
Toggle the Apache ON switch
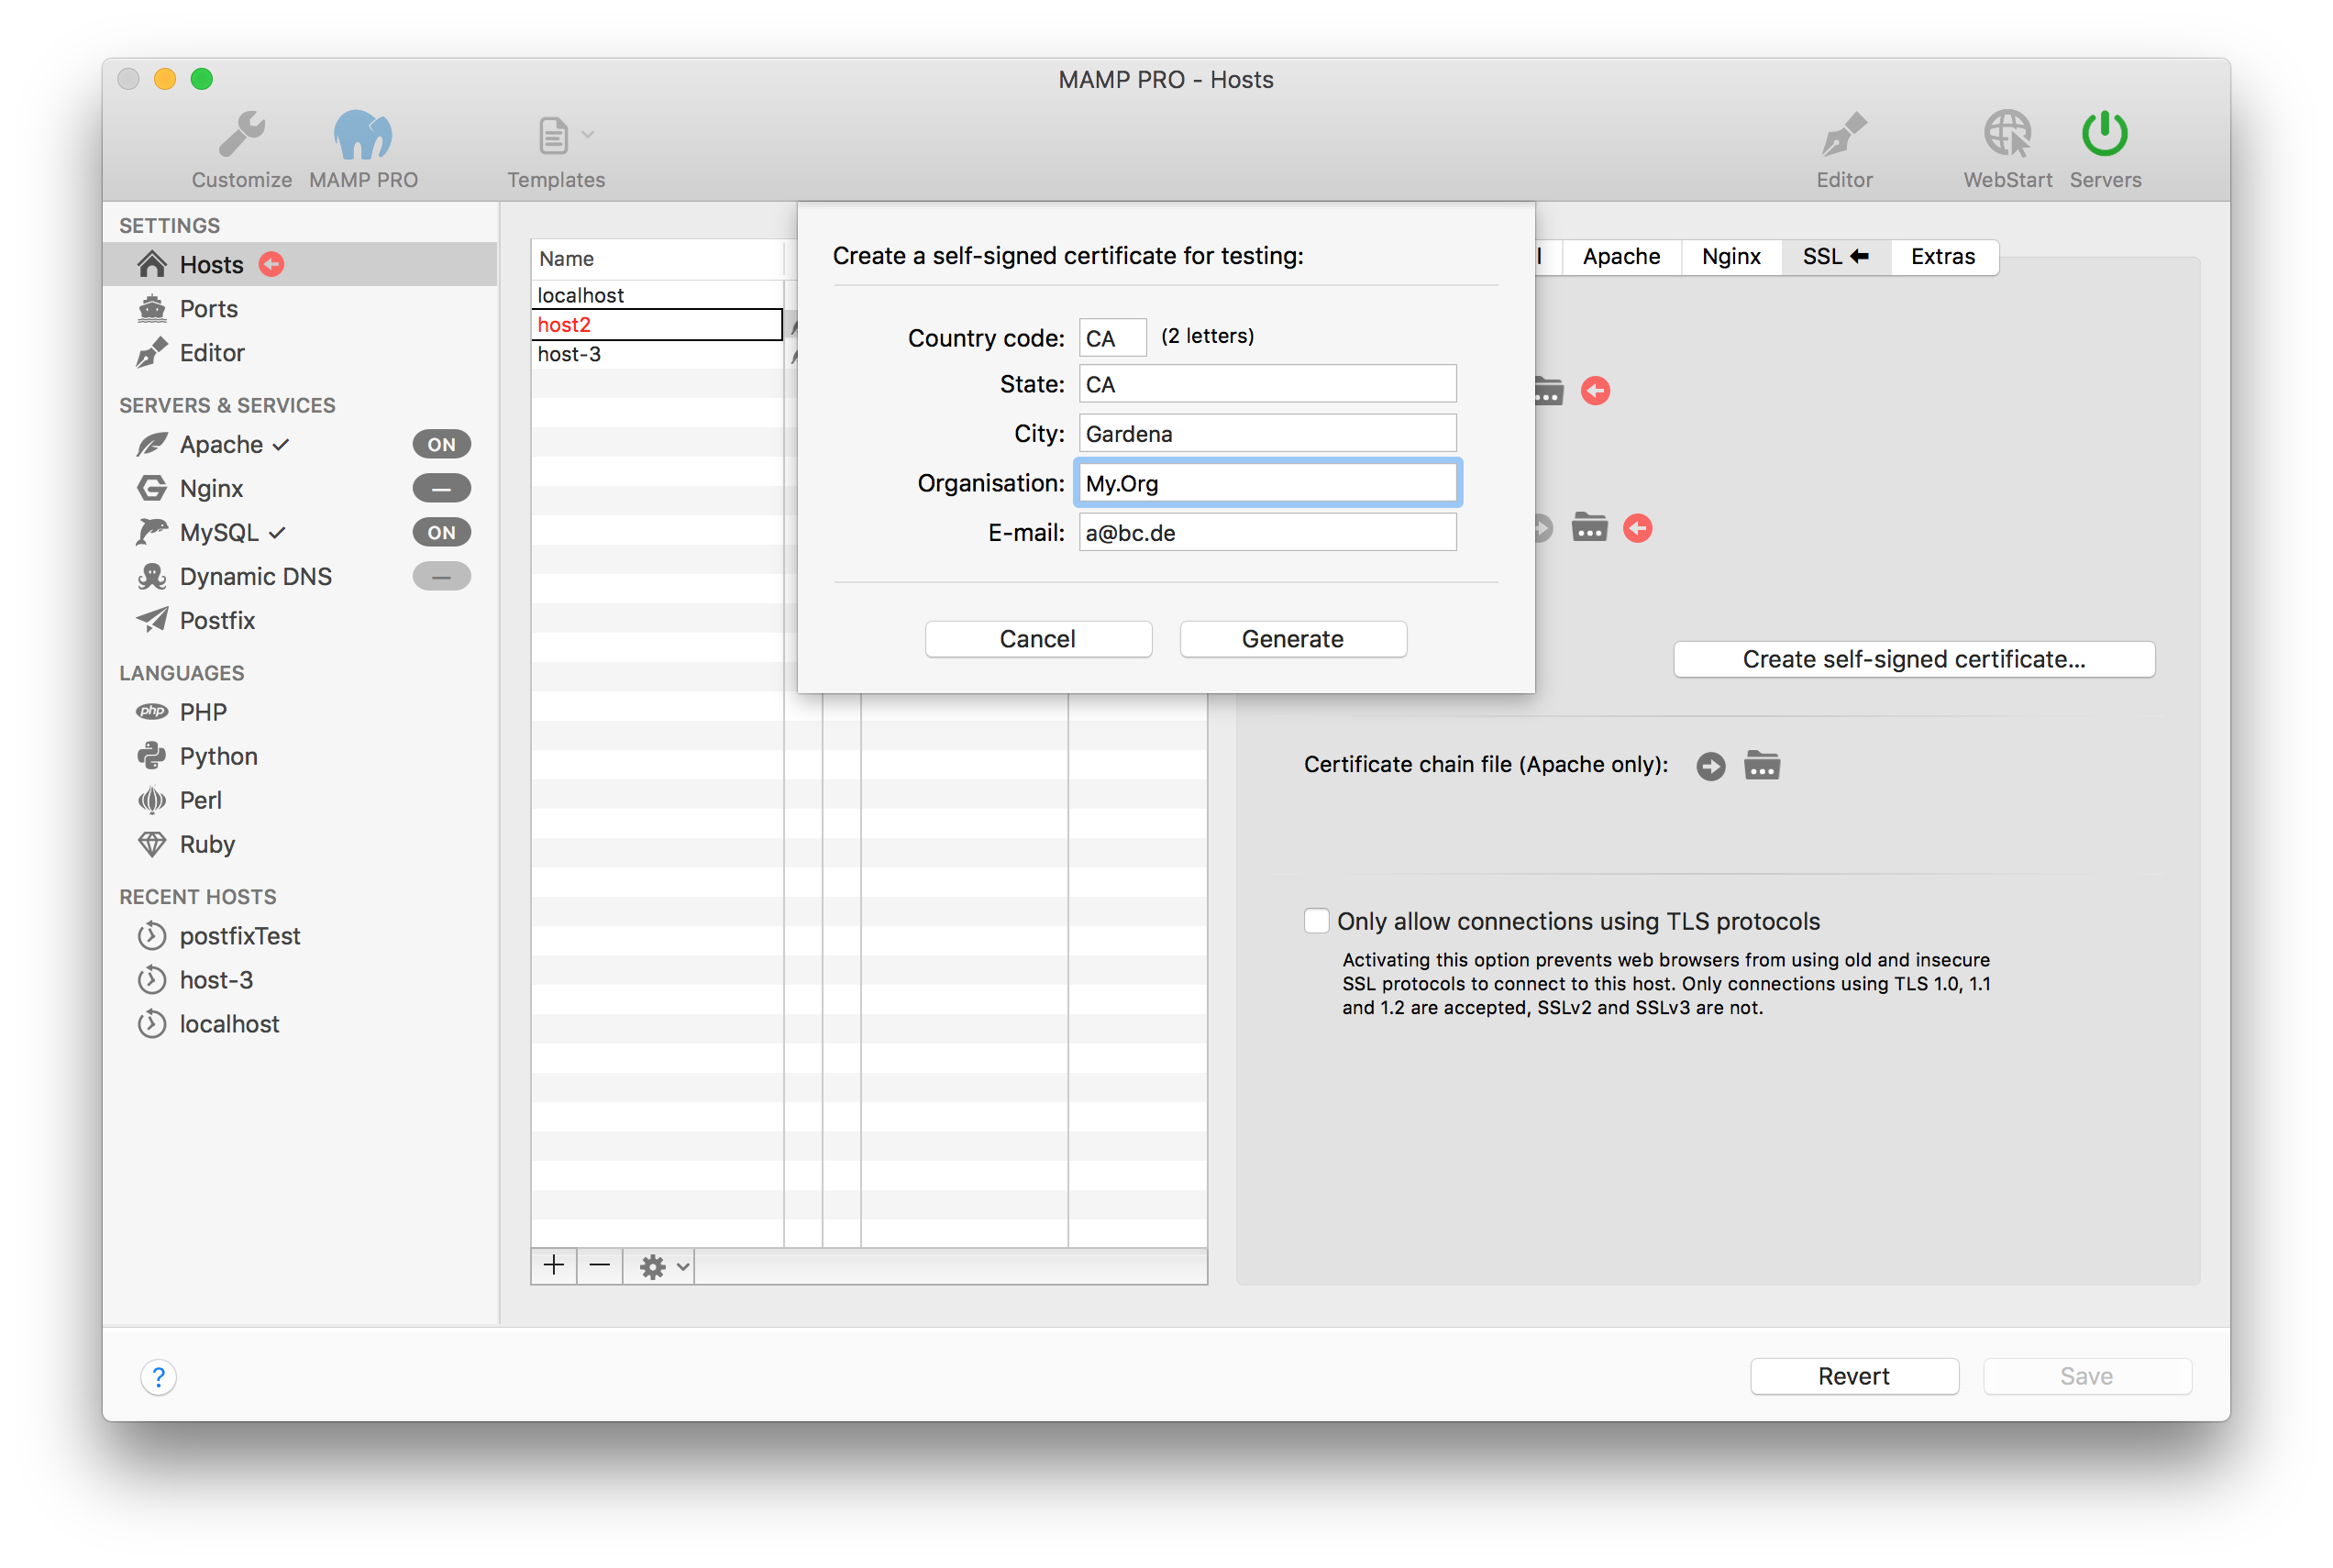(x=441, y=444)
